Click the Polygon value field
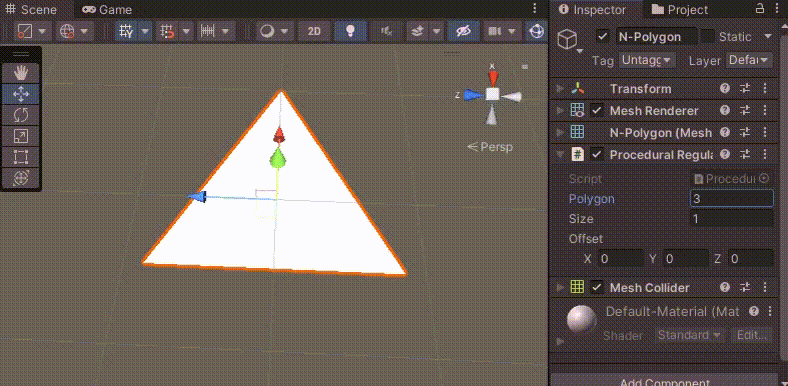Viewport: 788px width, 386px height. [732, 199]
